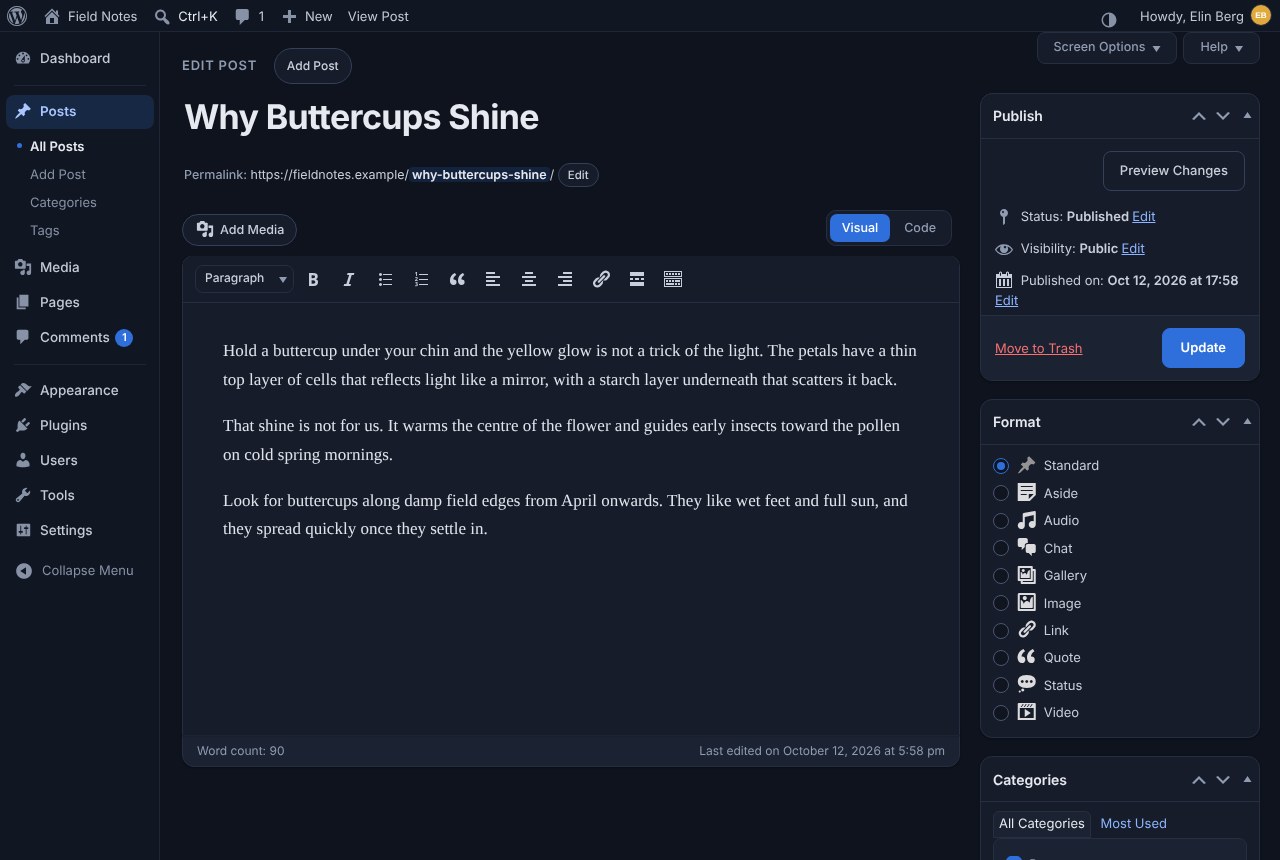Switch to the Code editor tab

coord(920,228)
